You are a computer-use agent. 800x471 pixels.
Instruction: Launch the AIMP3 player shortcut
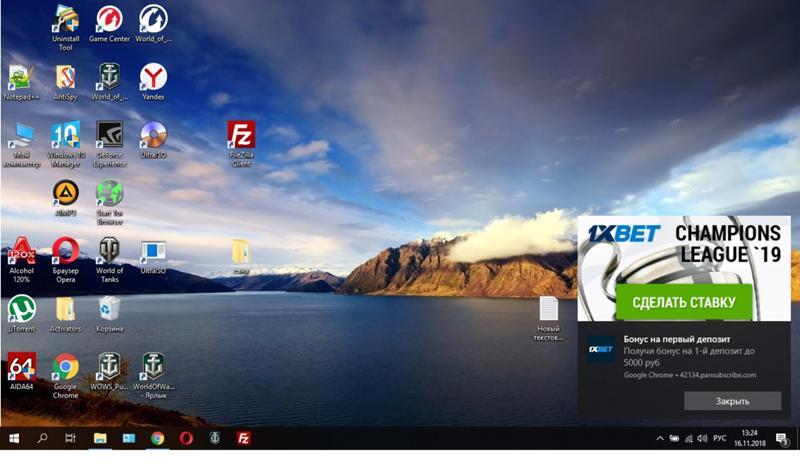point(65,198)
